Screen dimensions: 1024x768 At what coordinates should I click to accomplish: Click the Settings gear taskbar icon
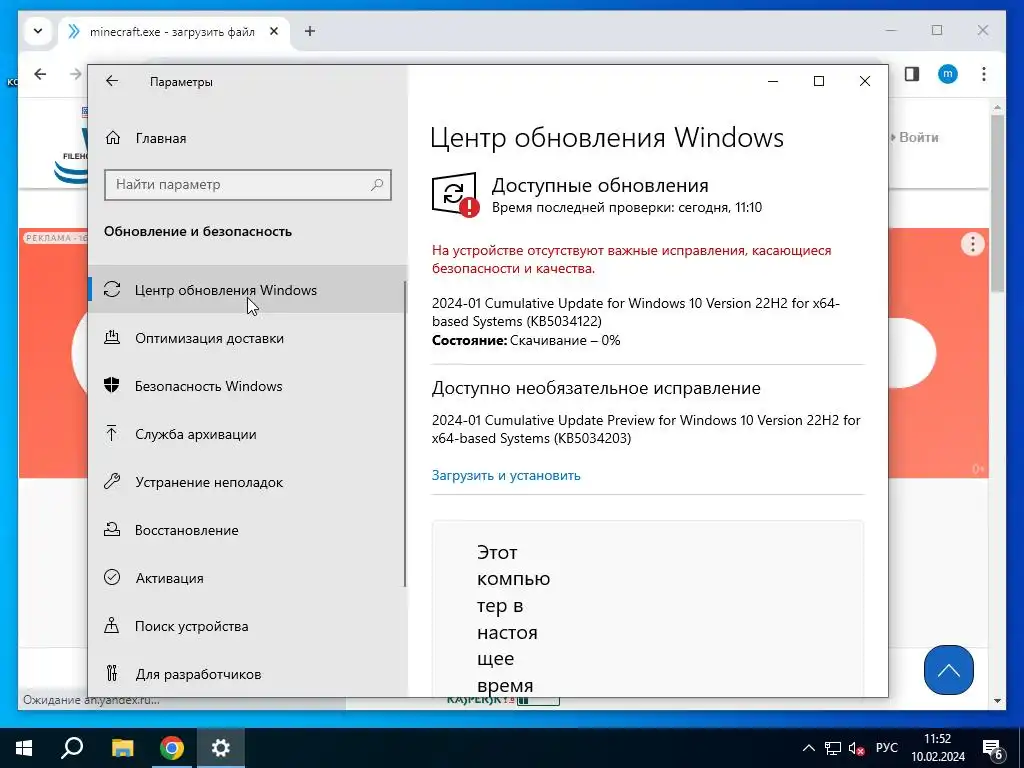(221, 748)
